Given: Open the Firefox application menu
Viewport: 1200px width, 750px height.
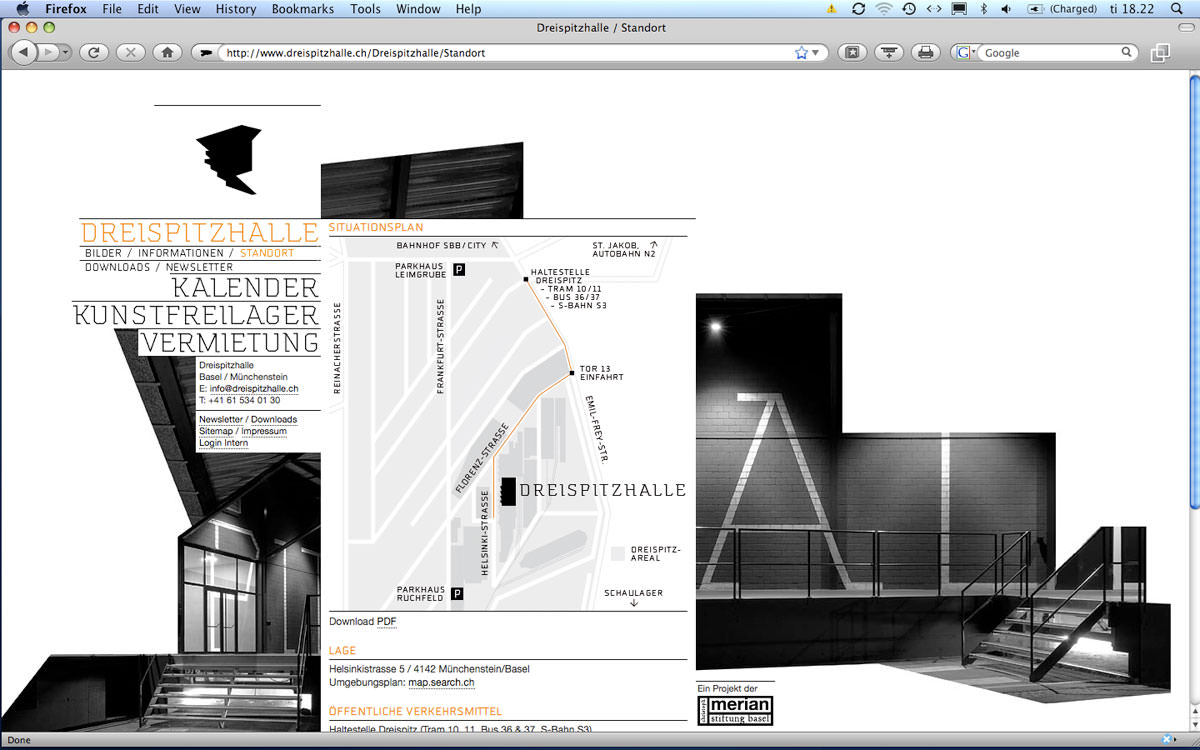Looking at the screenshot, I should 66,9.
